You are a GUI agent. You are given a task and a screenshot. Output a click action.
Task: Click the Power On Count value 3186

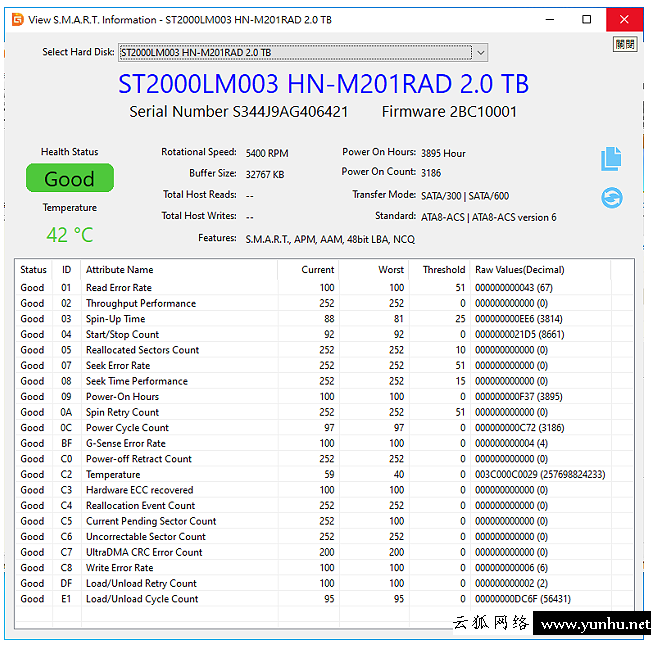click(x=431, y=173)
